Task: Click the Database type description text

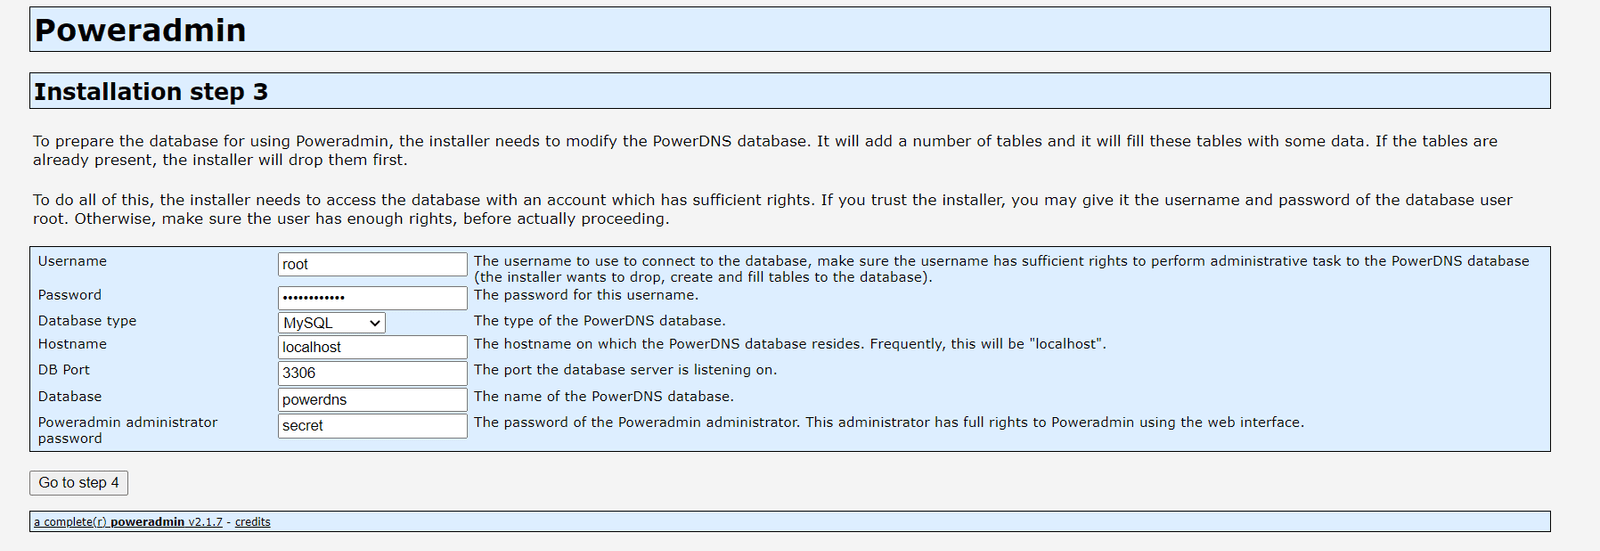Action: point(599,321)
